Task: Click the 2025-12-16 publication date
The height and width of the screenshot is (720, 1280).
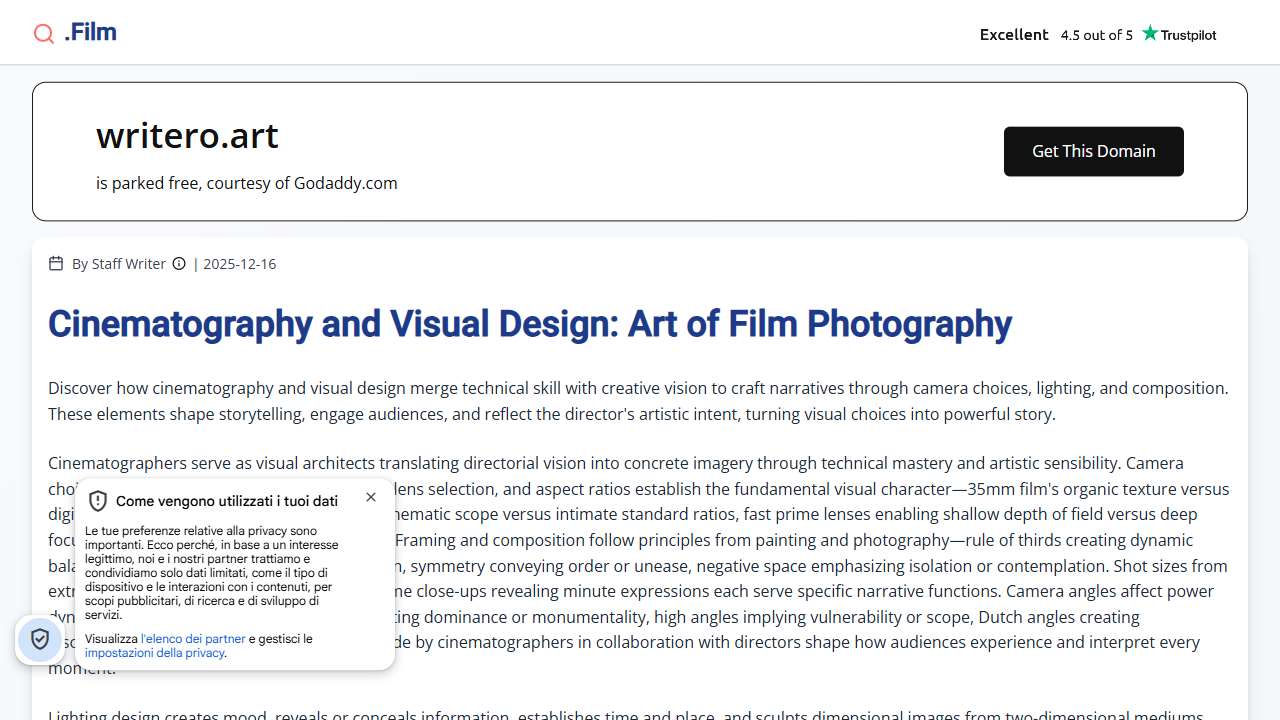Action: [239, 264]
